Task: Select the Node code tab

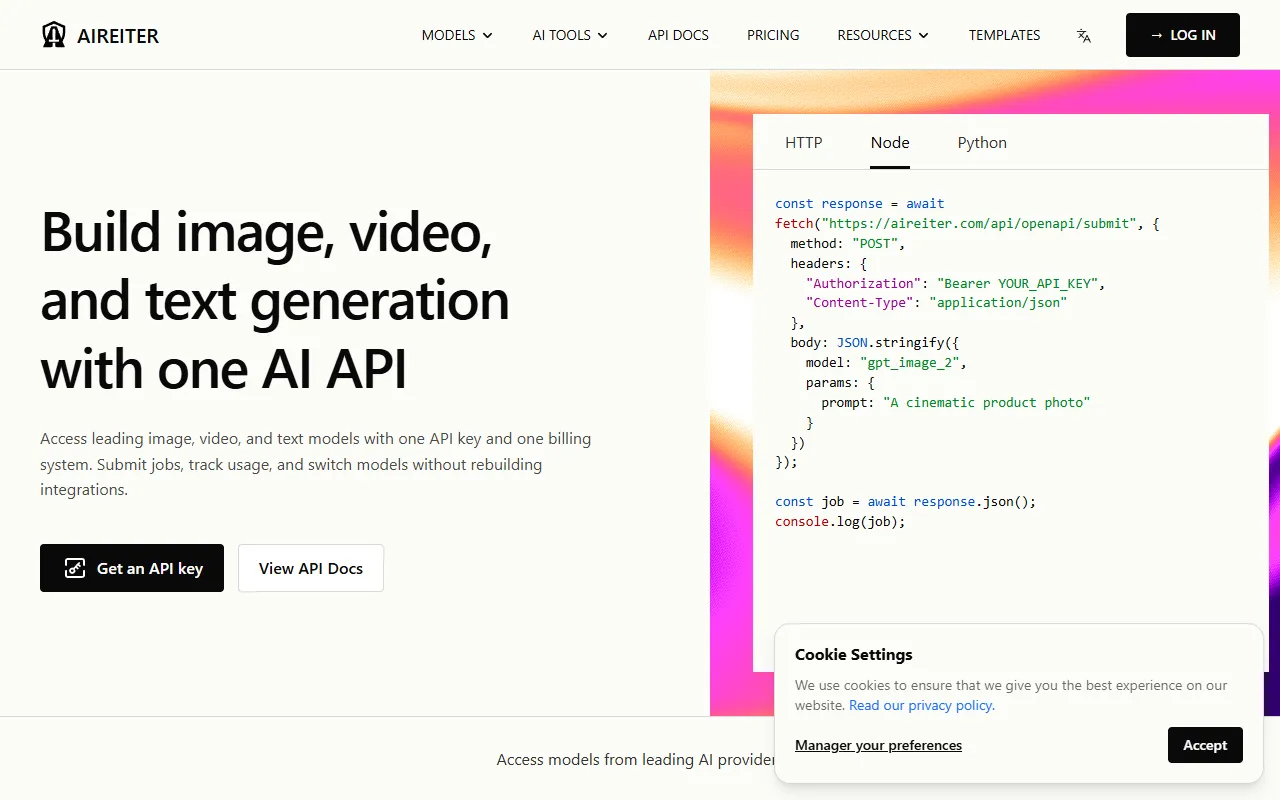Action: coord(890,142)
